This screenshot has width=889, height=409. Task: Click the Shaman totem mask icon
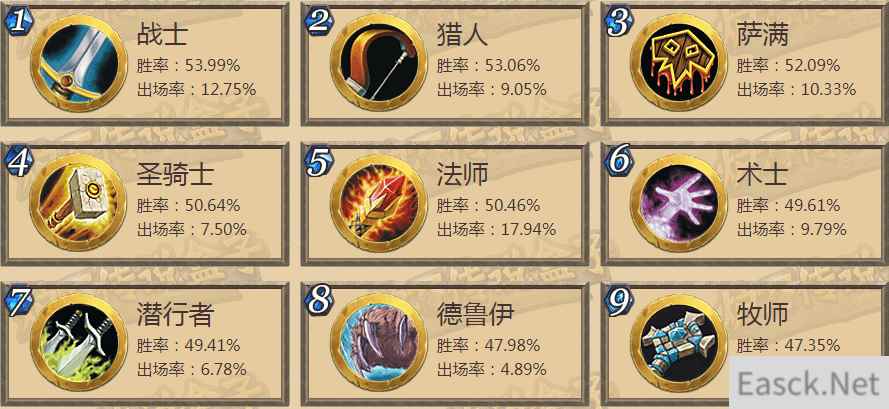point(679,62)
